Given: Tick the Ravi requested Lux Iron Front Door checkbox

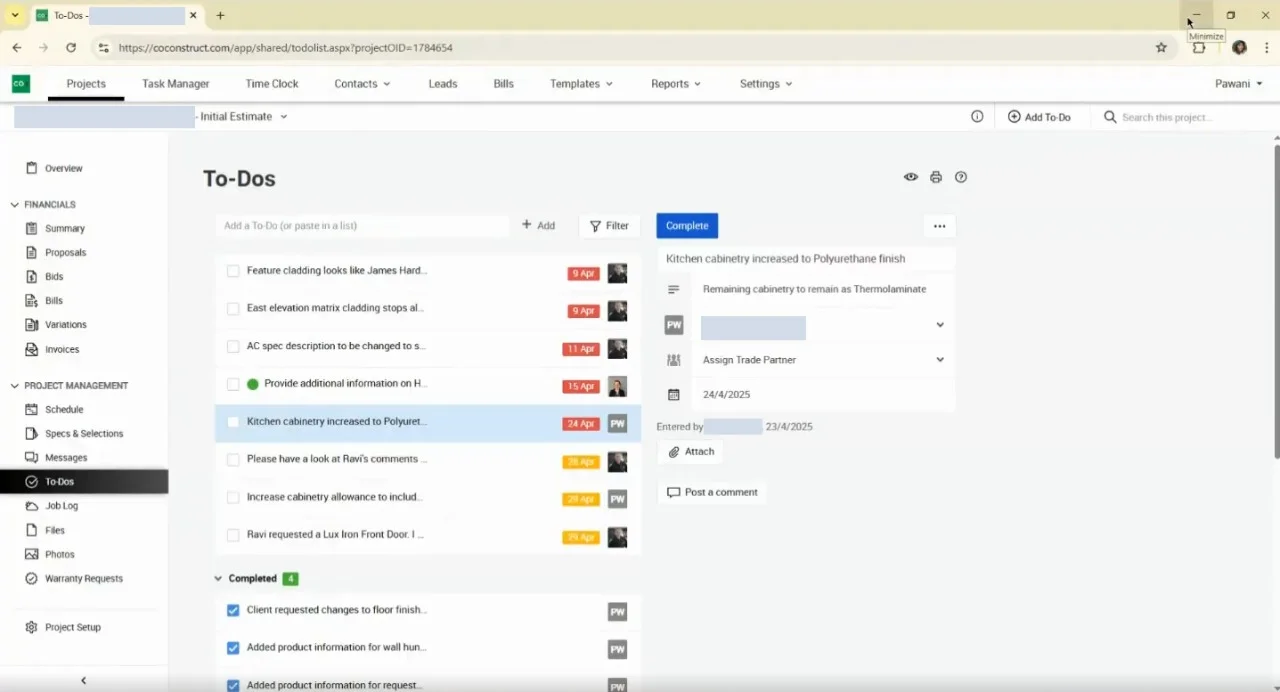Looking at the screenshot, I should tap(233, 535).
